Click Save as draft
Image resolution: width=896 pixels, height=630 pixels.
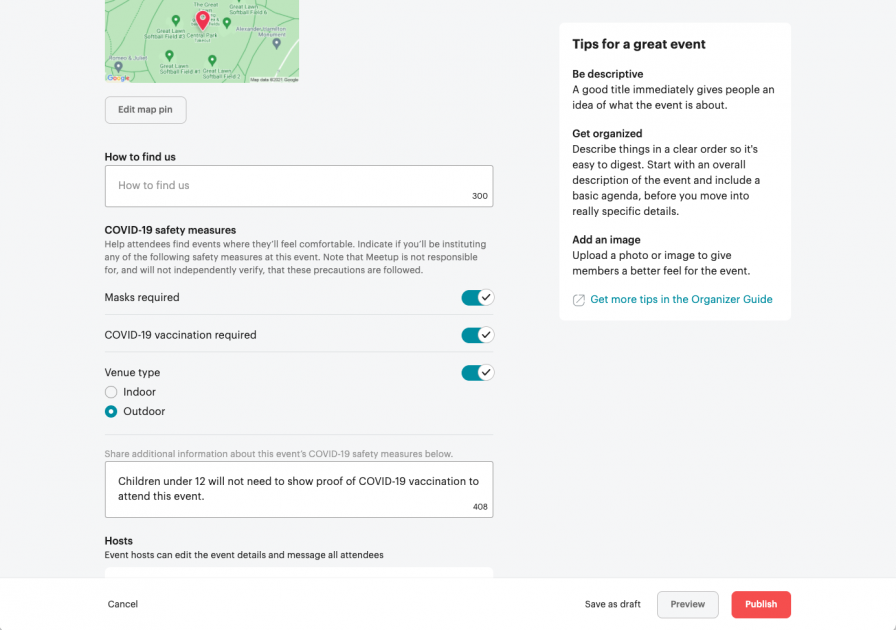612,604
